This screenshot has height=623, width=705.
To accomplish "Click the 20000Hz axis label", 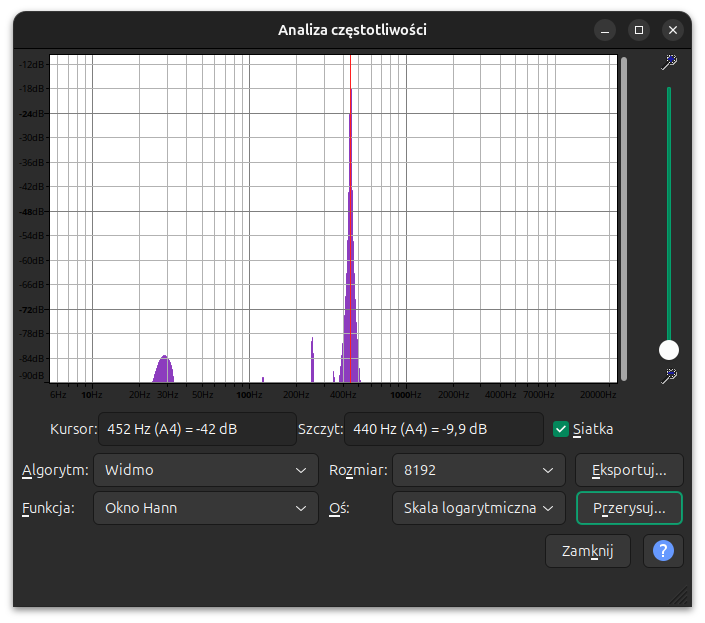I will [598, 395].
